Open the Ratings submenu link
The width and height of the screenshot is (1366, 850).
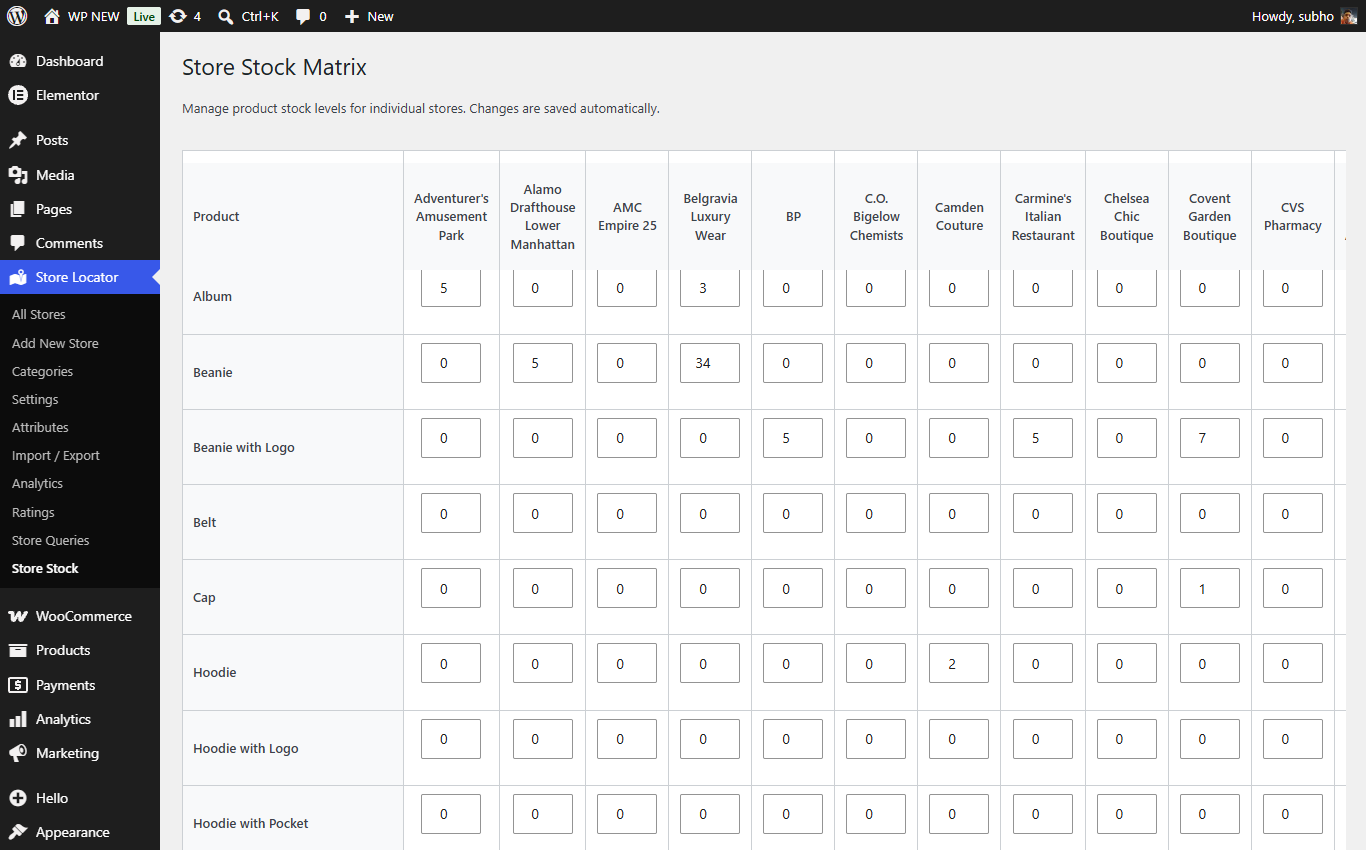point(33,512)
